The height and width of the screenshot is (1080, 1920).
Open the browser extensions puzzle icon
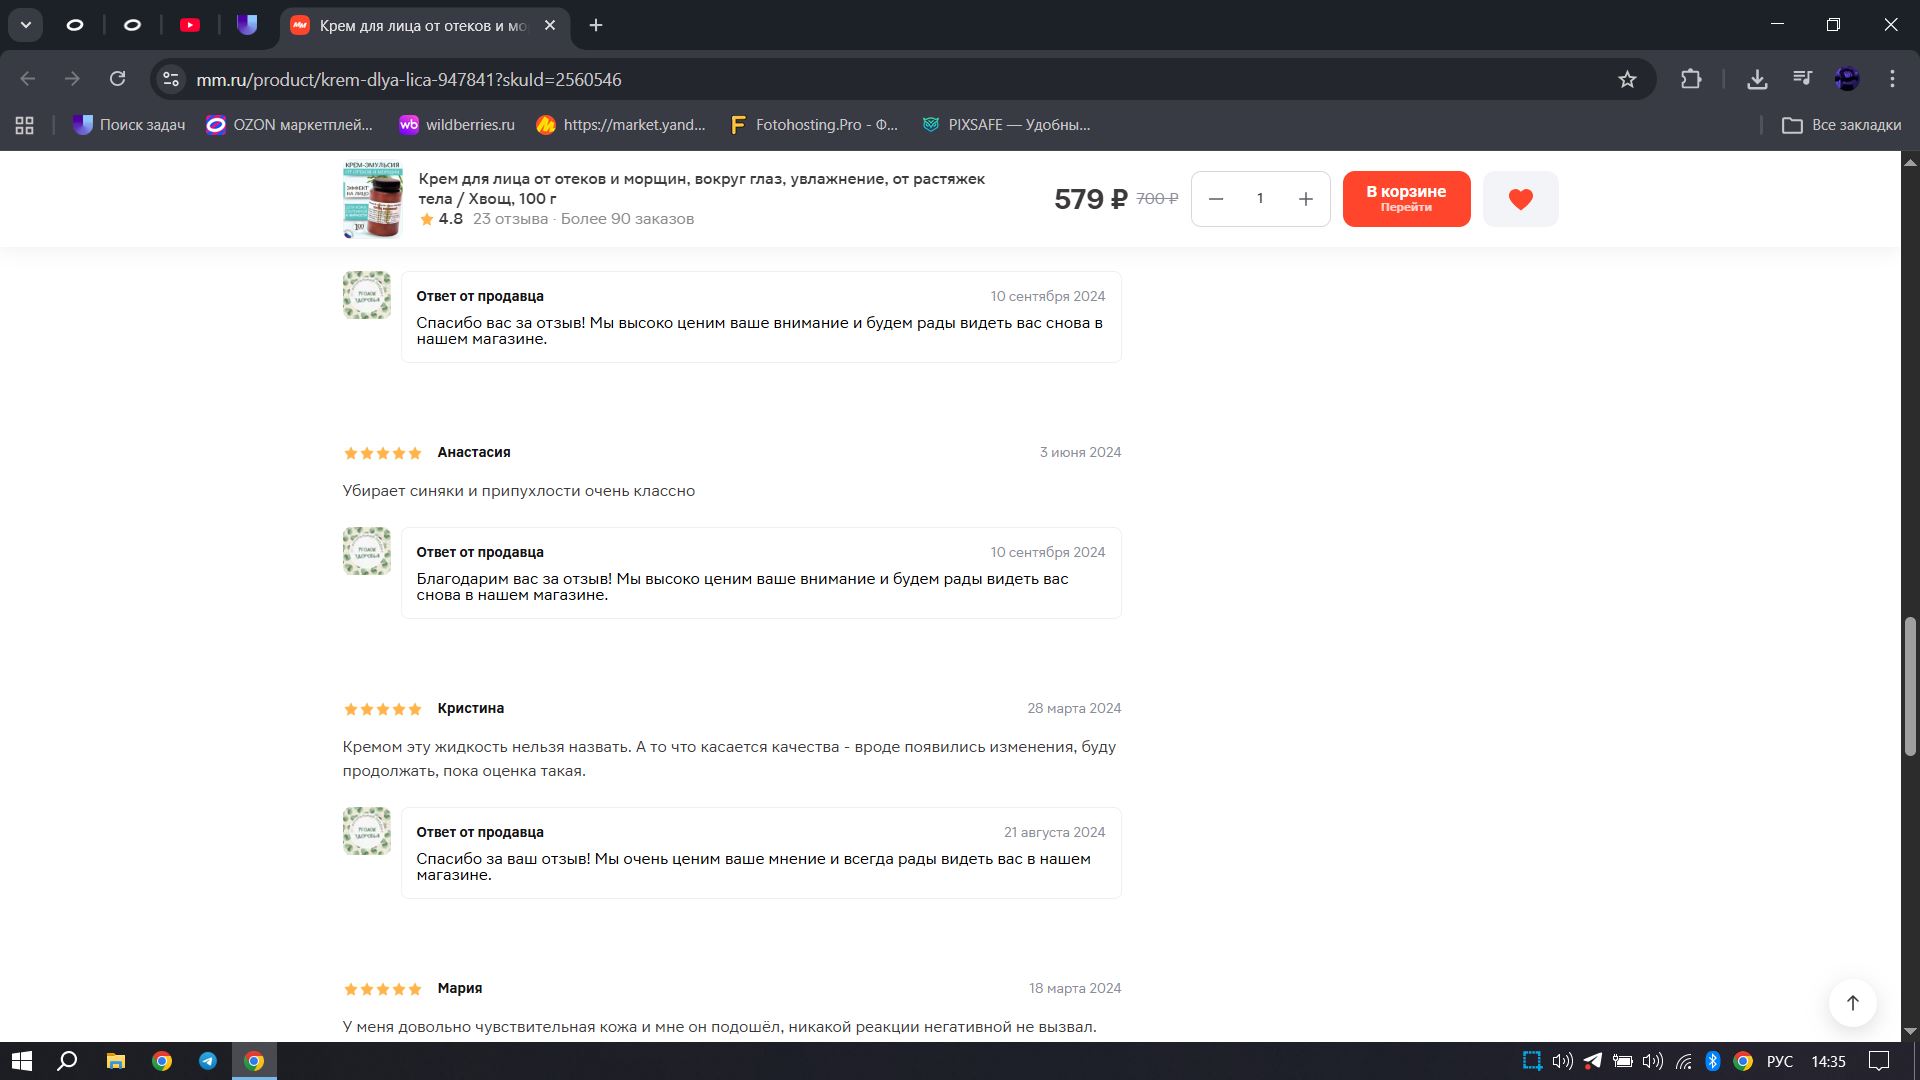(1691, 79)
